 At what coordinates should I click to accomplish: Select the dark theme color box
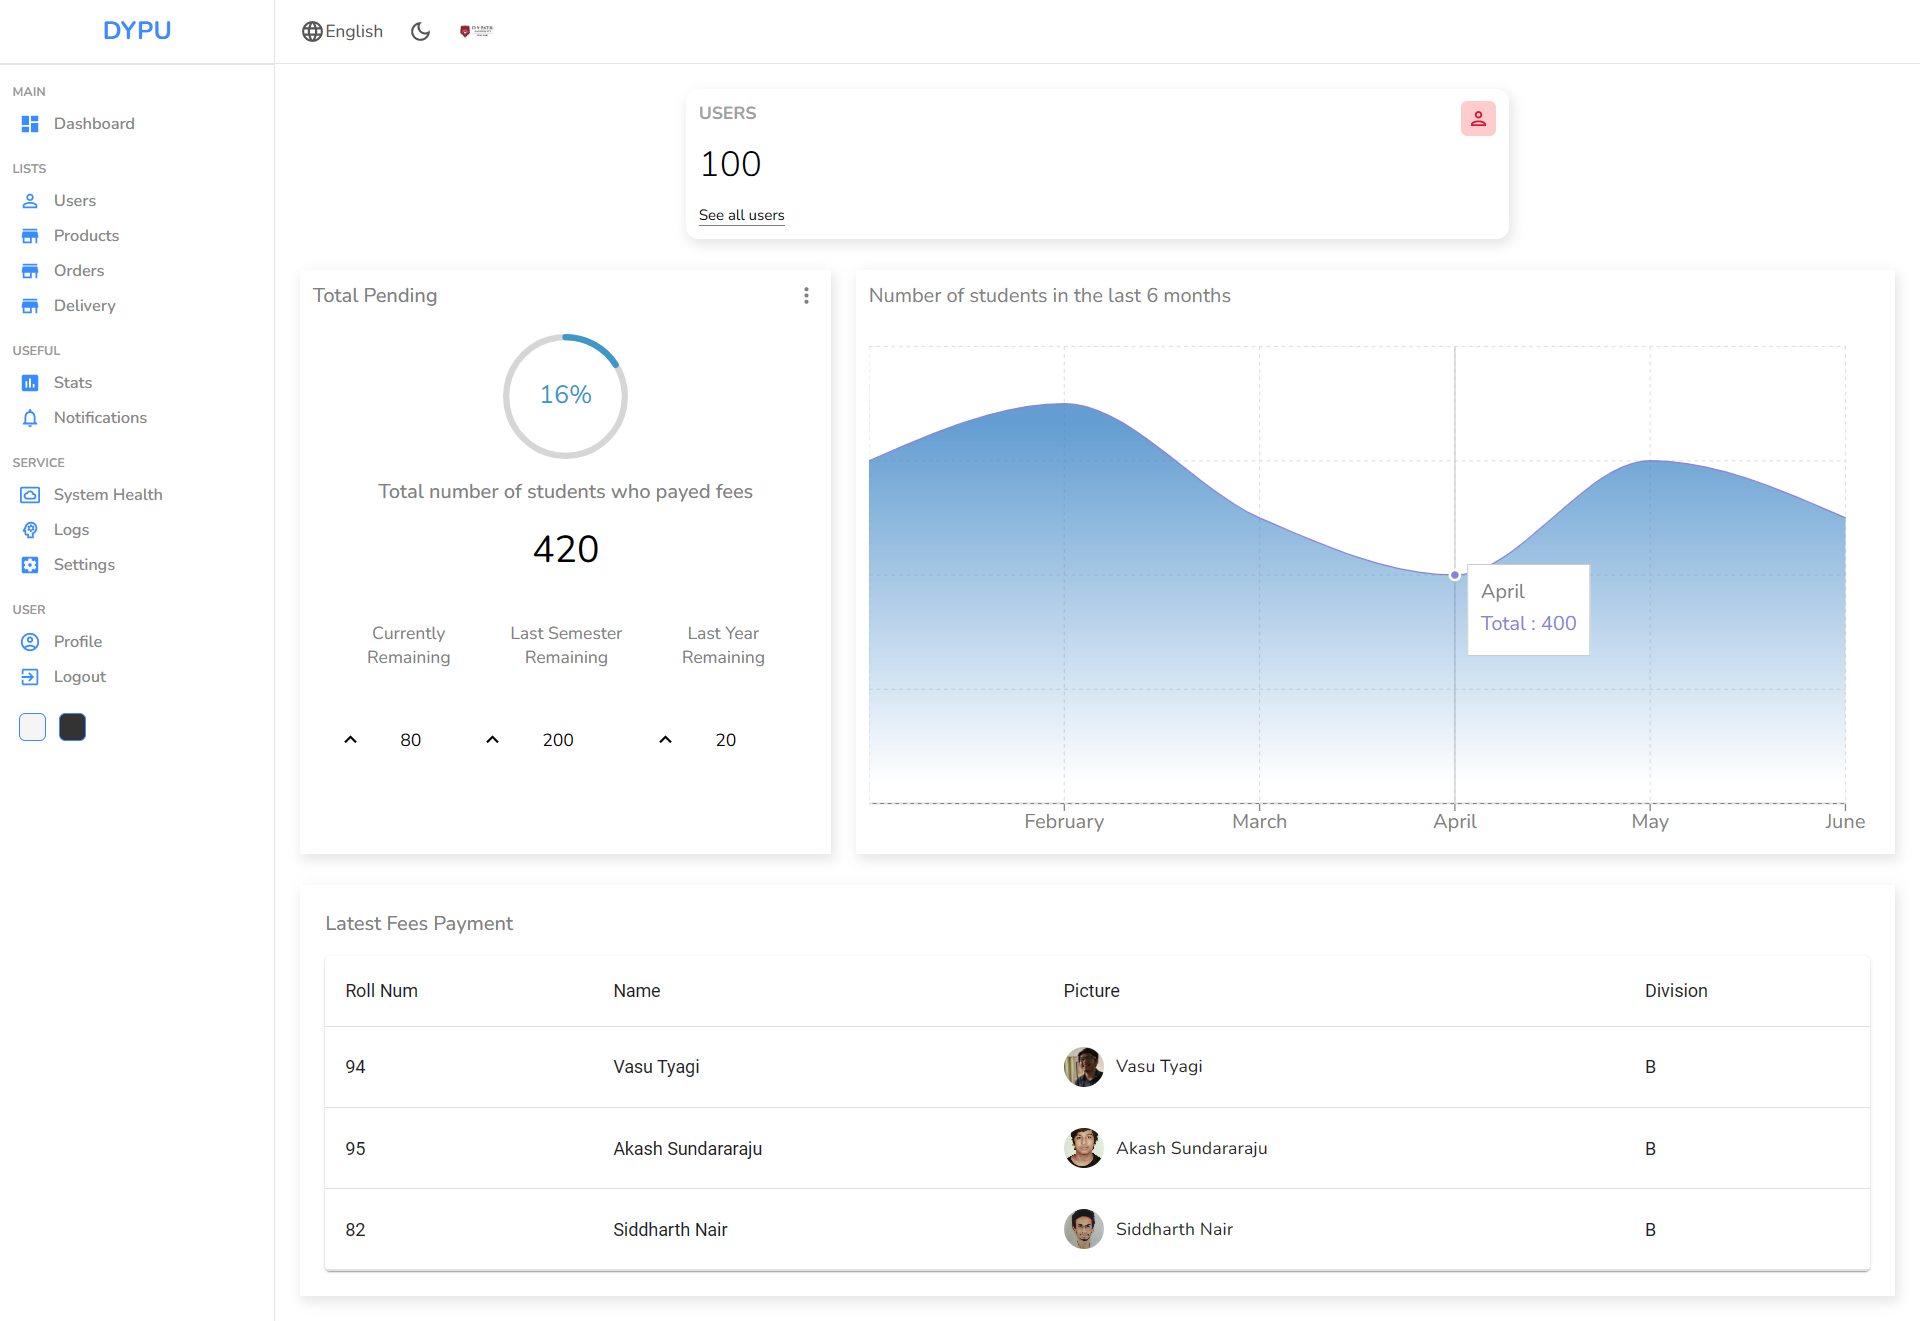click(x=72, y=727)
